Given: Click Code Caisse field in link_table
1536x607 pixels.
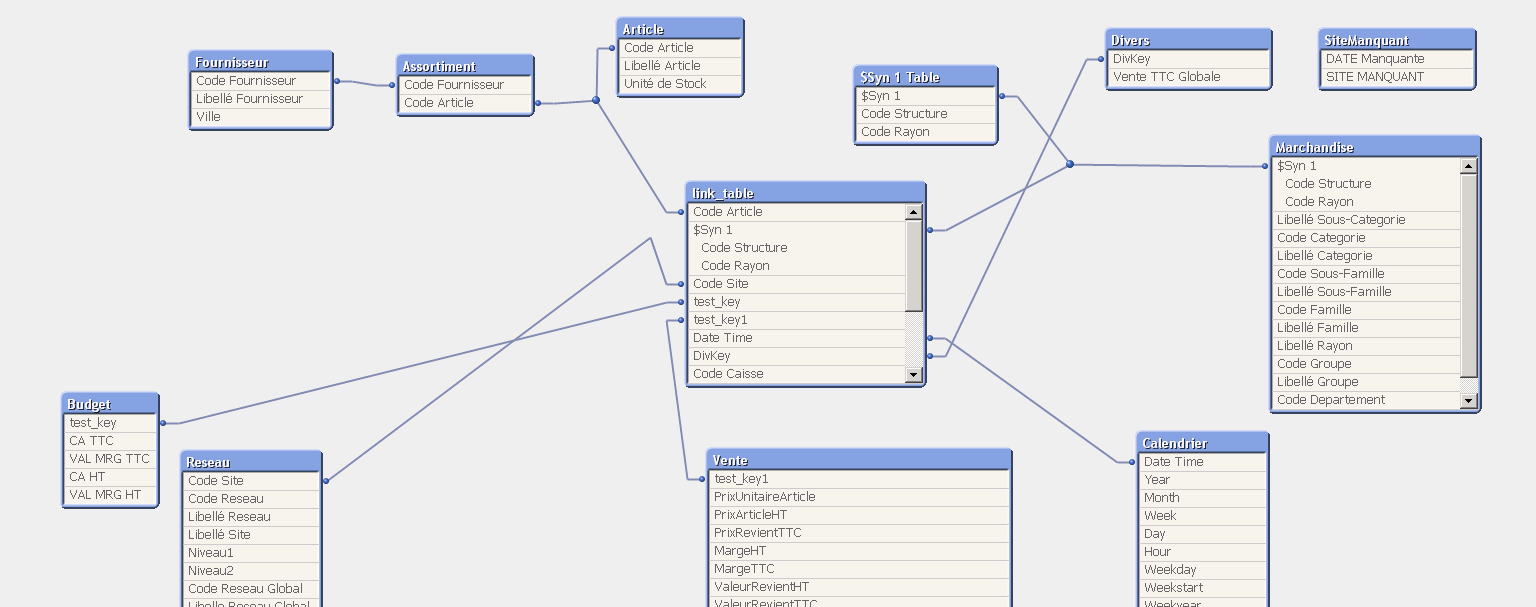Looking at the screenshot, I should [x=797, y=374].
